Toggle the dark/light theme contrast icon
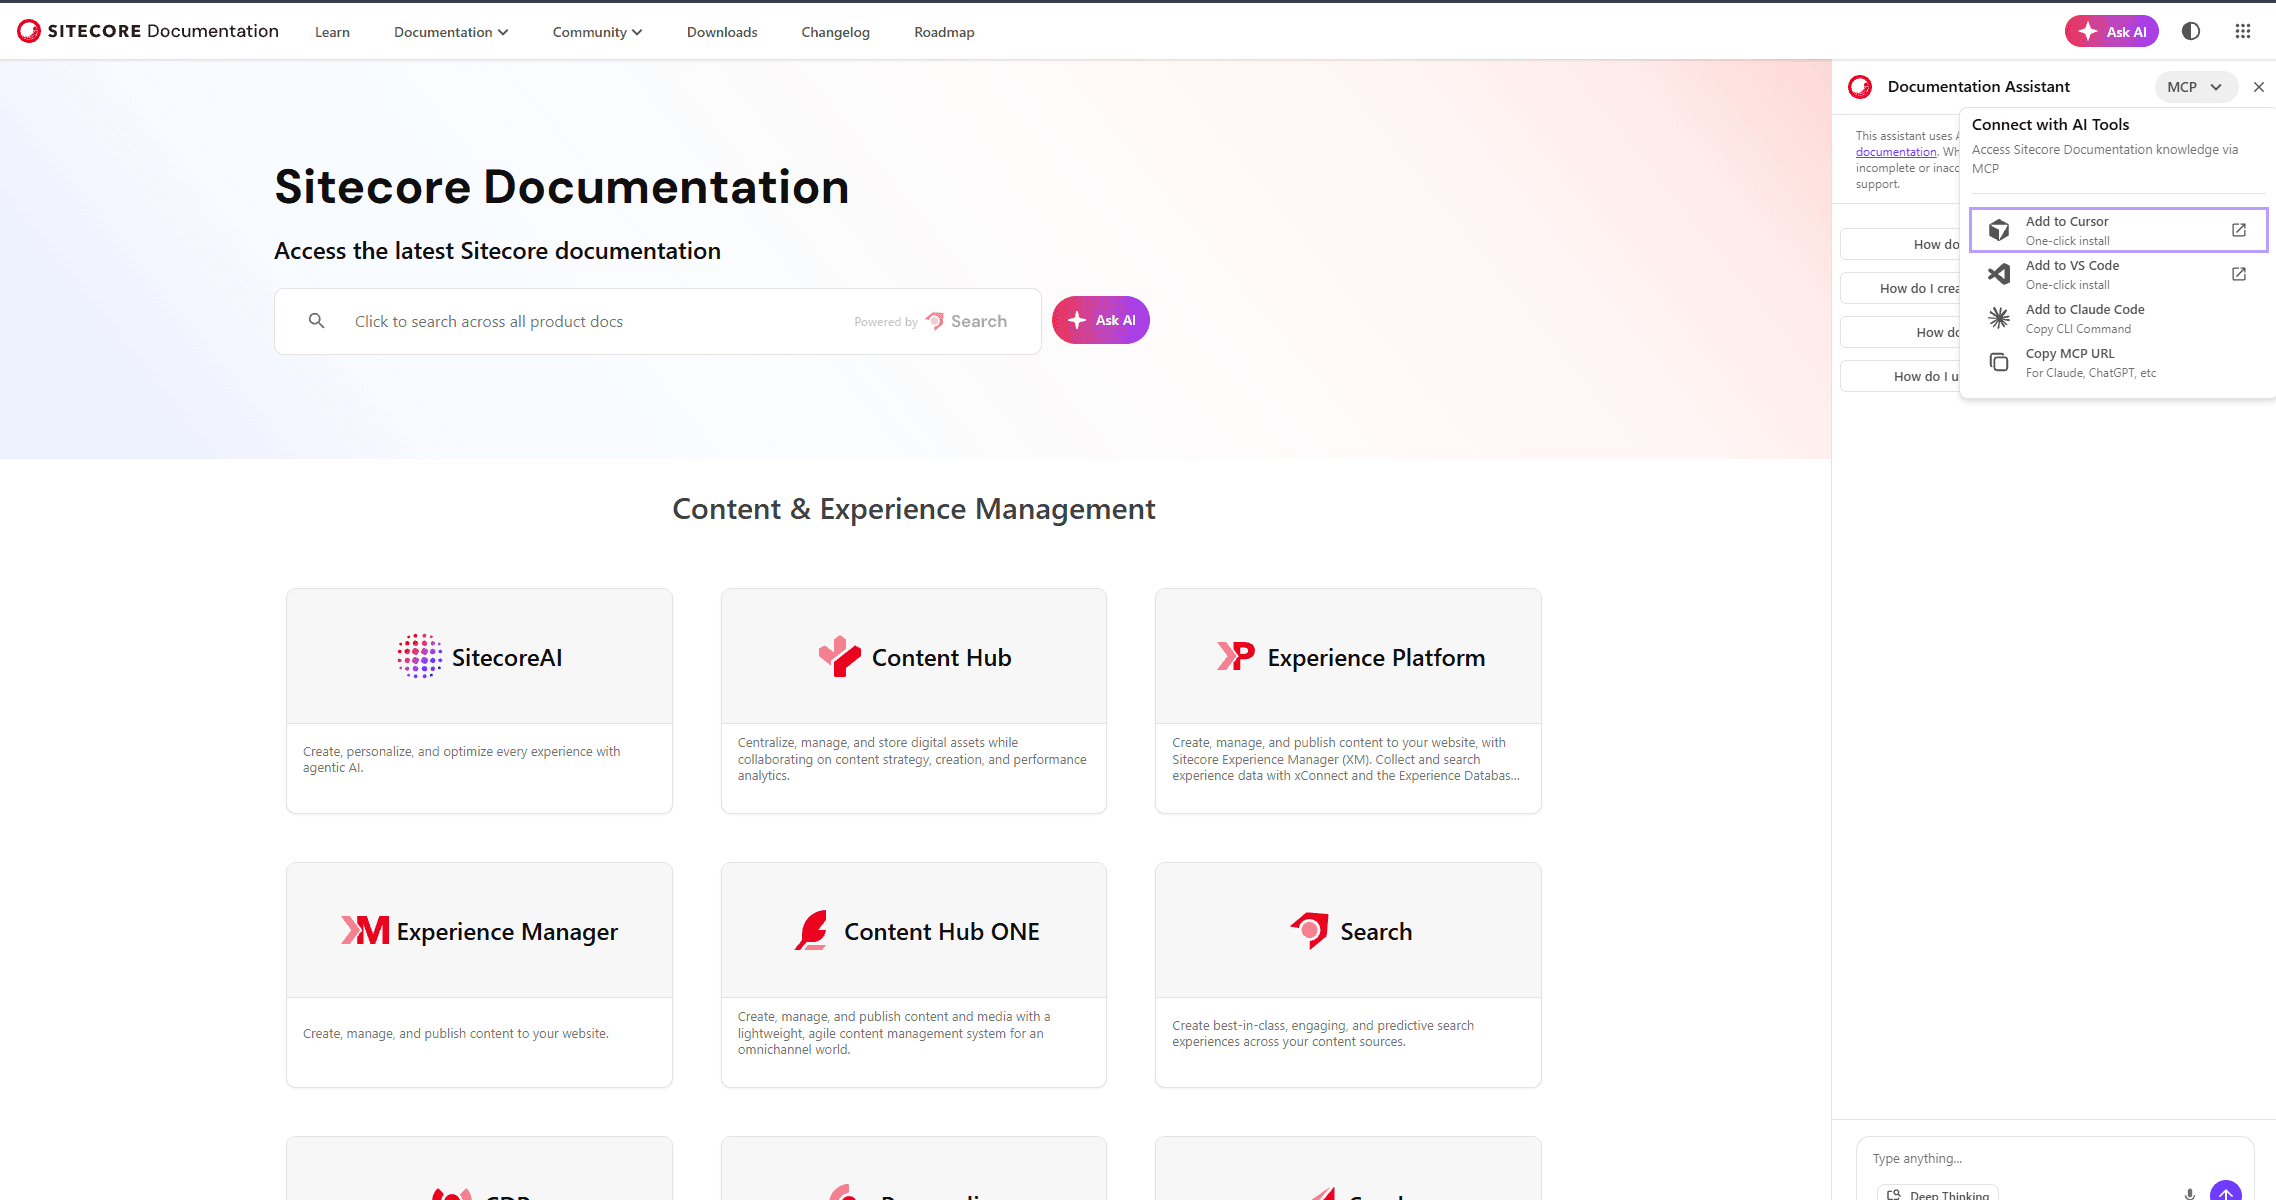Image resolution: width=2276 pixels, height=1200 pixels. (x=2191, y=31)
